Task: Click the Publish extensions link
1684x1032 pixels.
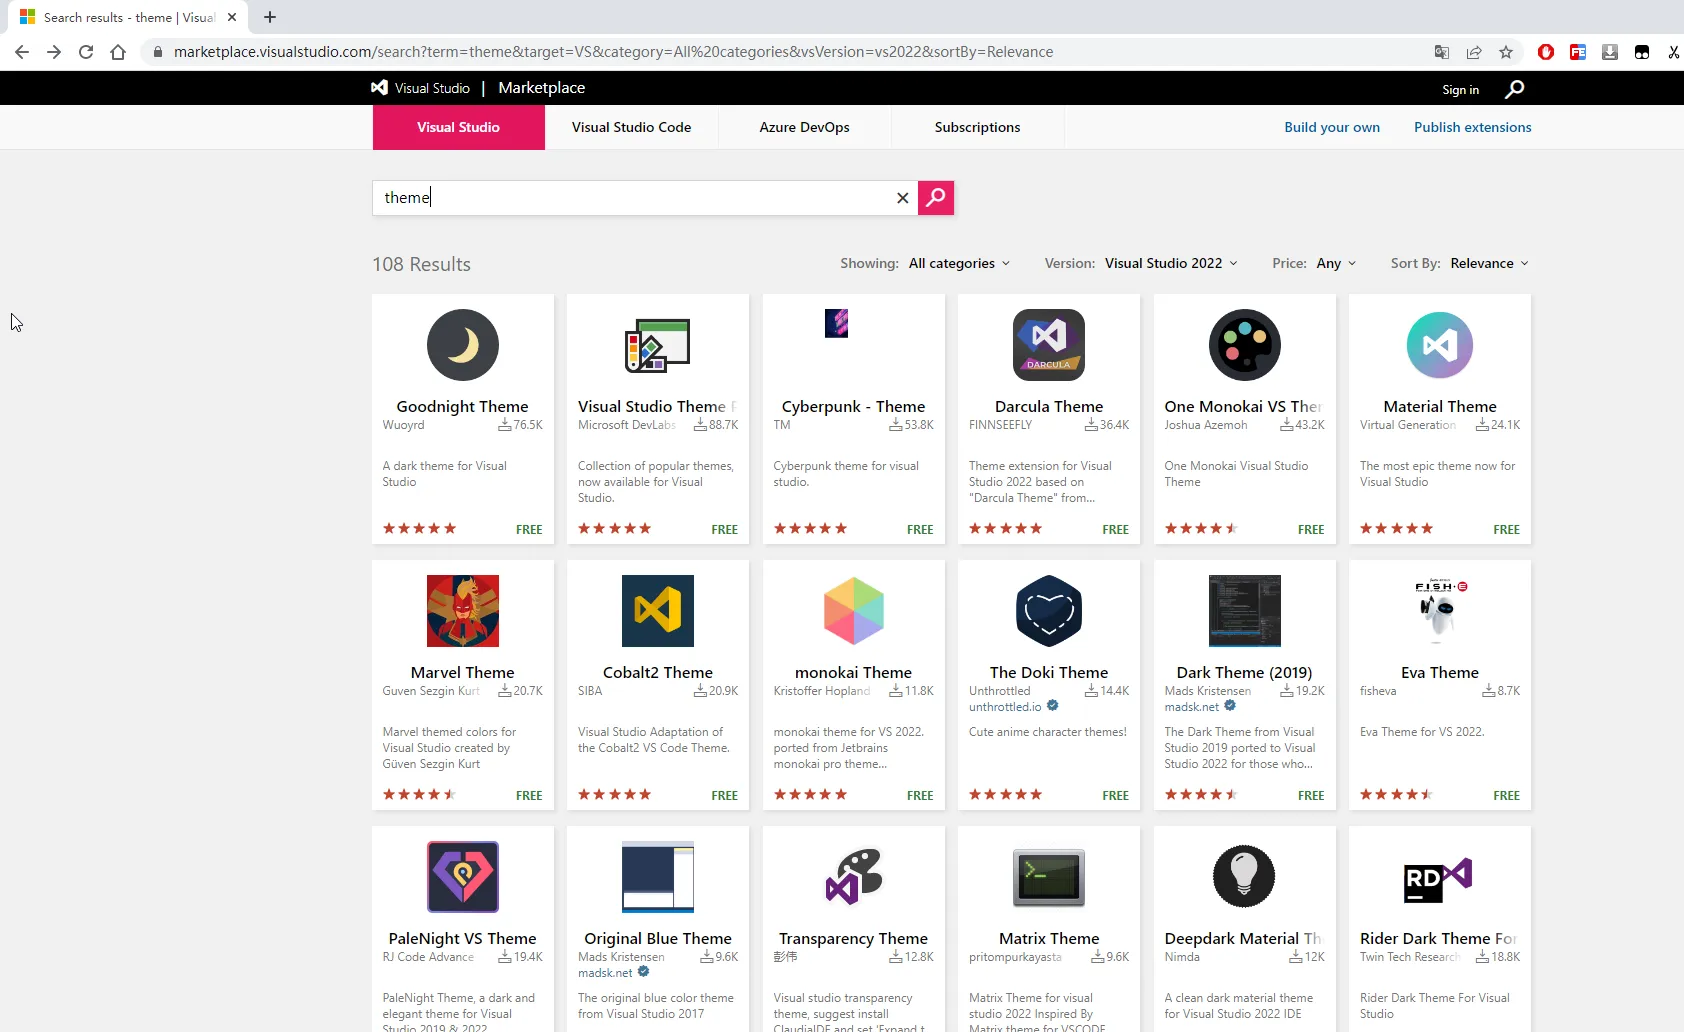Action: (1472, 127)
